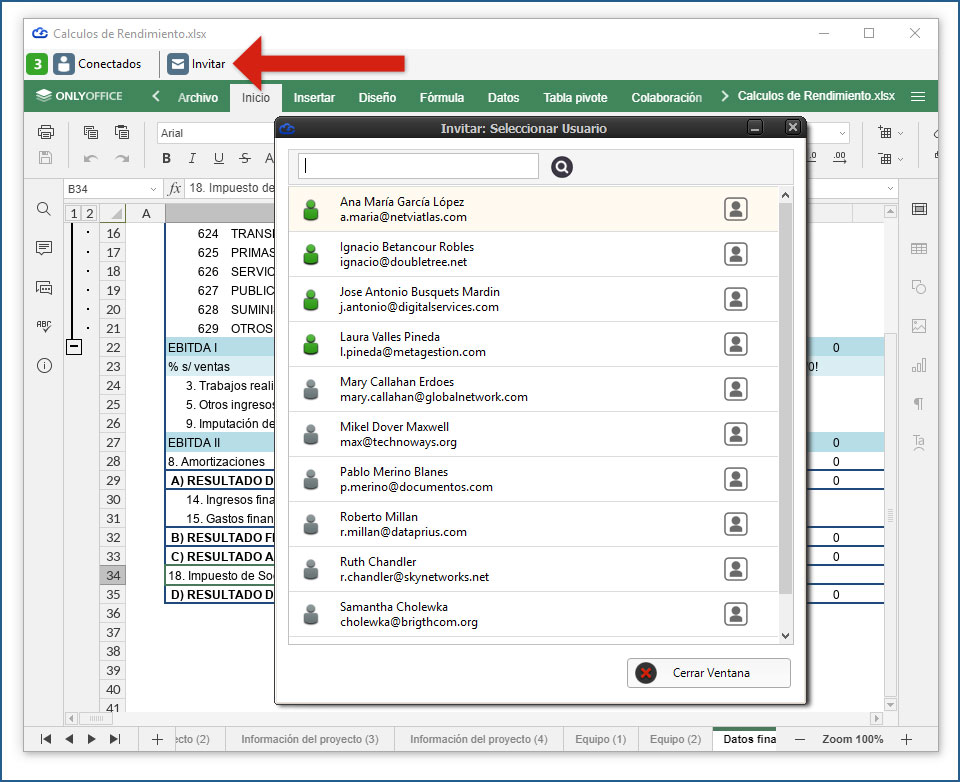Expand the formula bar

(x=890, y=189)
